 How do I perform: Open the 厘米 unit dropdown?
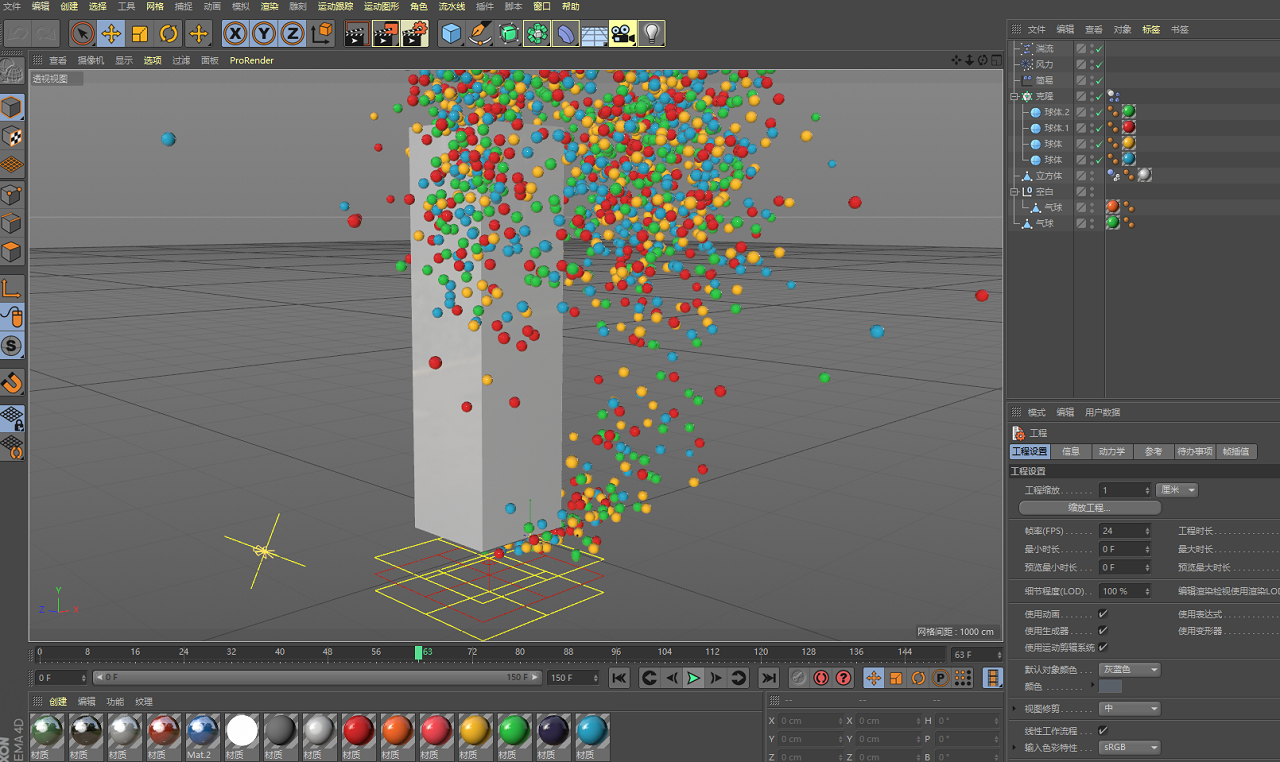click(x=1176, y=490)
